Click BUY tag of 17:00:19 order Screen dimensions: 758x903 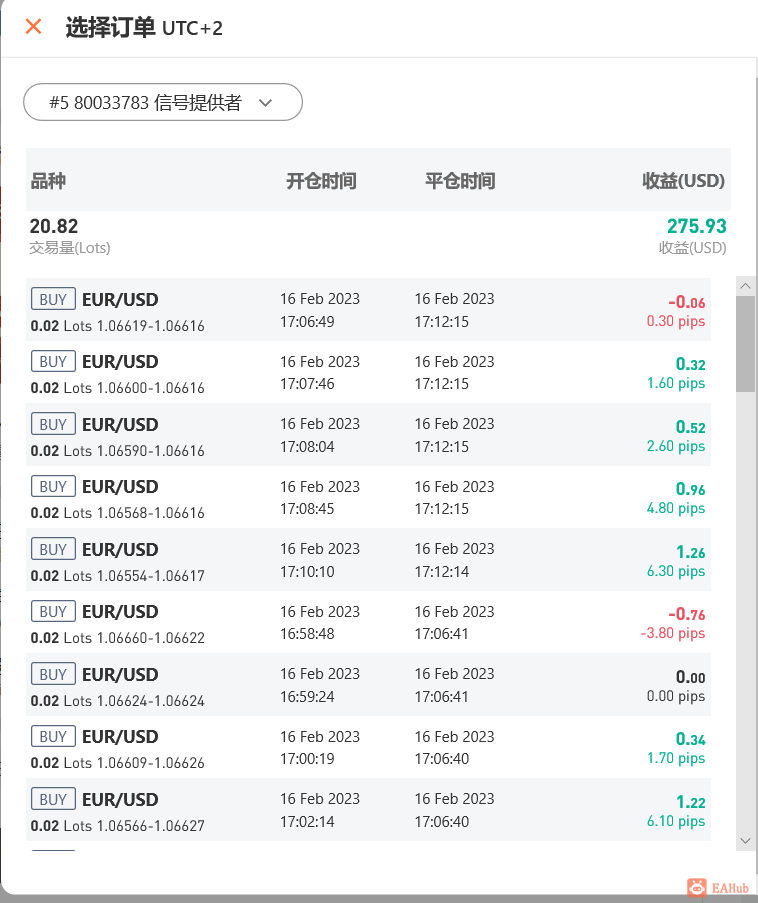click(x=53, y=737)
